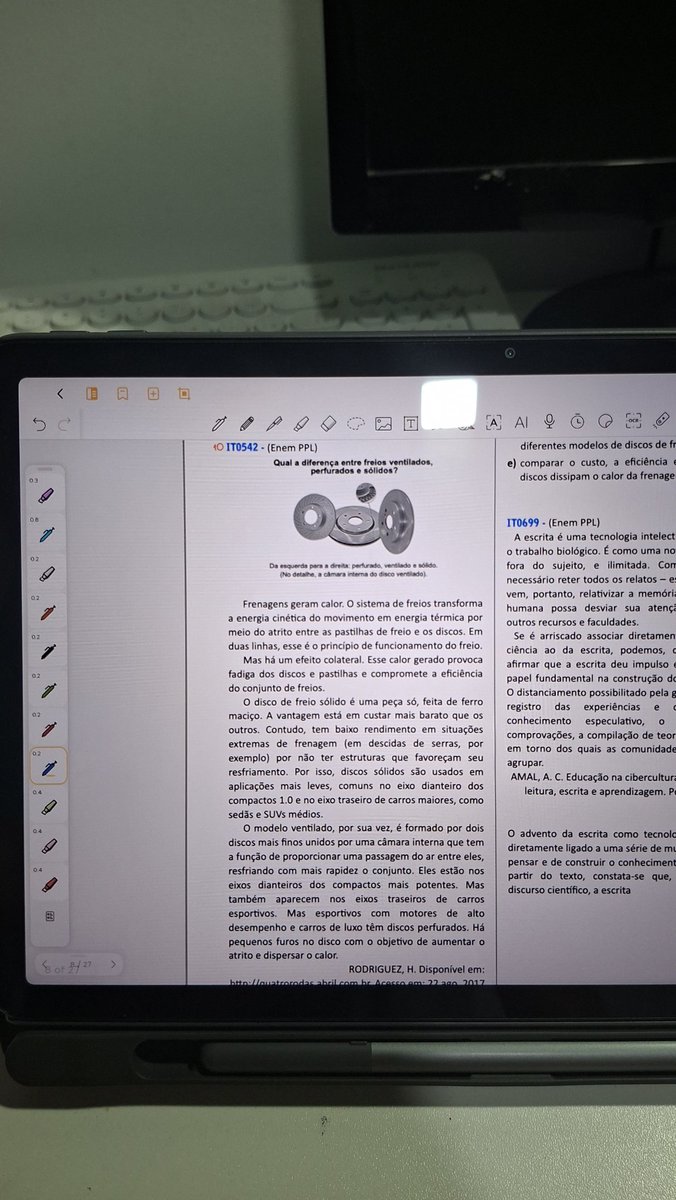This screenshot has height=1200, width=676.
Task: Open the clock timer icon in toolbar
Action: tap(577, 421)
